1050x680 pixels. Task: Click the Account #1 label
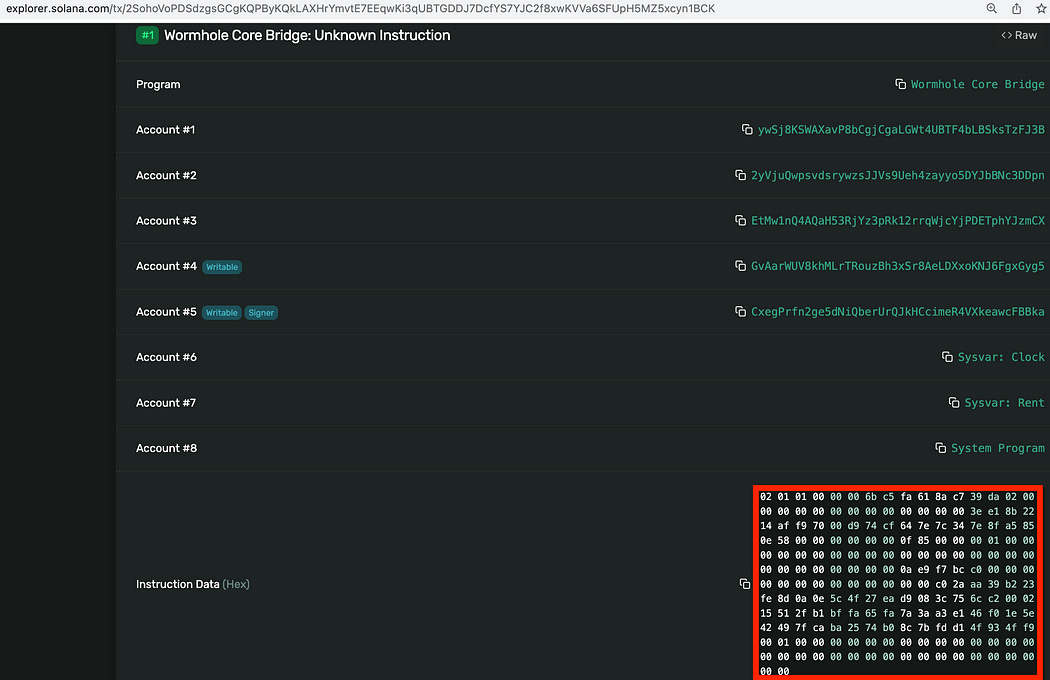point(165,130)
